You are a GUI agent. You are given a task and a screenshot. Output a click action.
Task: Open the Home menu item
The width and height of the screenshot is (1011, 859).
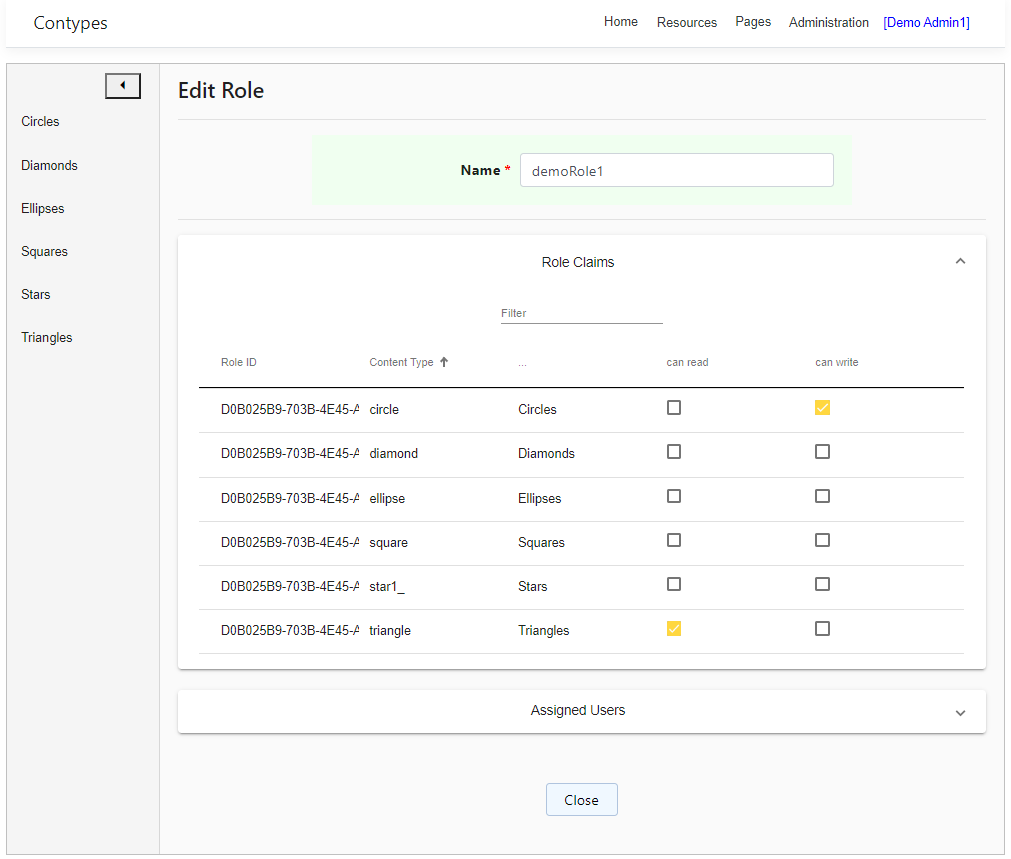pyautogui.click(x=621, y=21)
